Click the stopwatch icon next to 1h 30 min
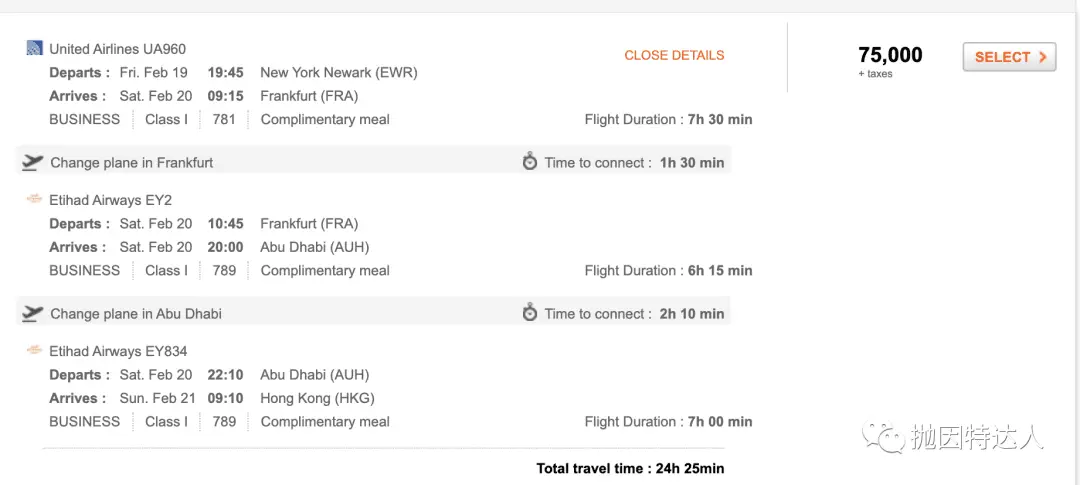This screenshot has height=485, width=1080. coord(530,162)
